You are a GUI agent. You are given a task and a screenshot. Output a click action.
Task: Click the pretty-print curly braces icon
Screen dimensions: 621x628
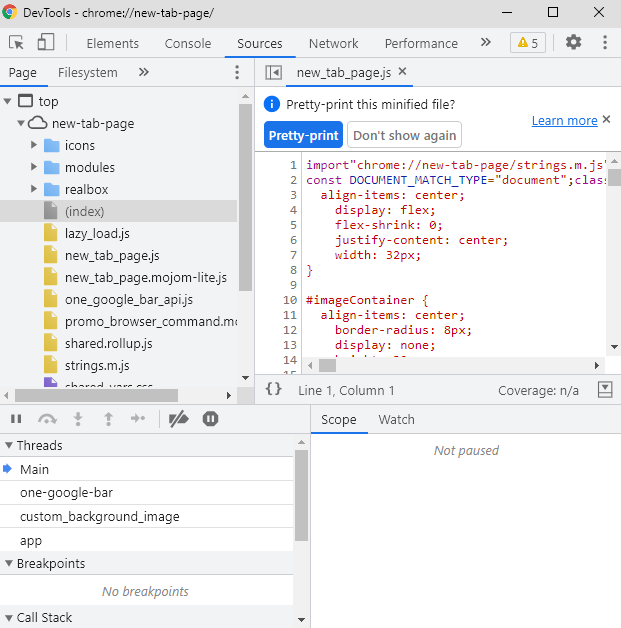[x=273, y=389]
